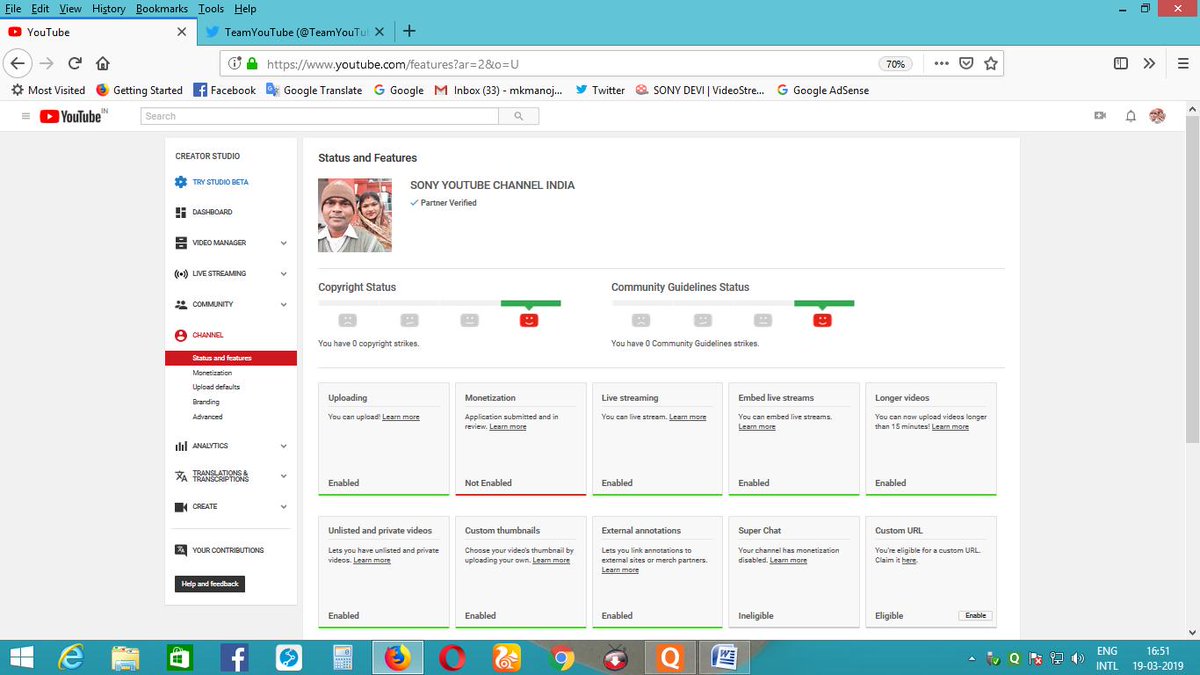This screenshot has width=1200, height=675.
Task: Select Branding under Channel
Action: pos(206,402)
